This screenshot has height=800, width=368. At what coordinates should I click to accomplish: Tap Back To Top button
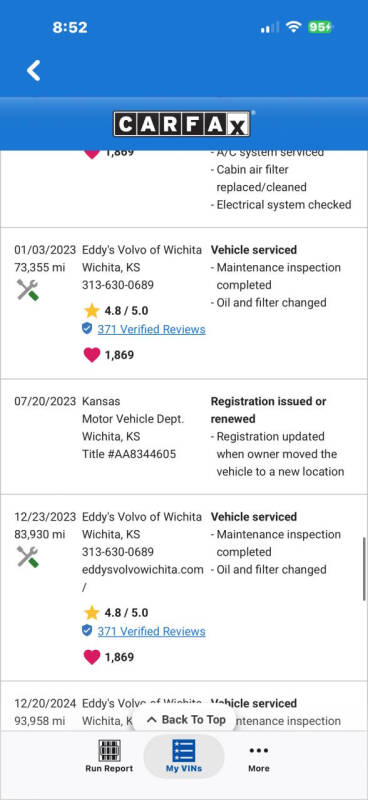(186, 720)
